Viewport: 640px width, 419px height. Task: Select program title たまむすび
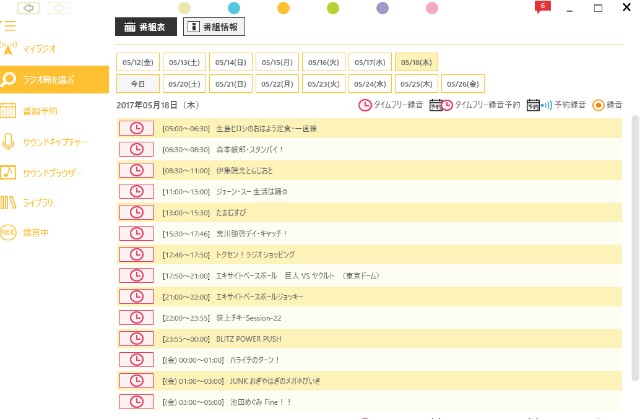click(x=231, y=213)
